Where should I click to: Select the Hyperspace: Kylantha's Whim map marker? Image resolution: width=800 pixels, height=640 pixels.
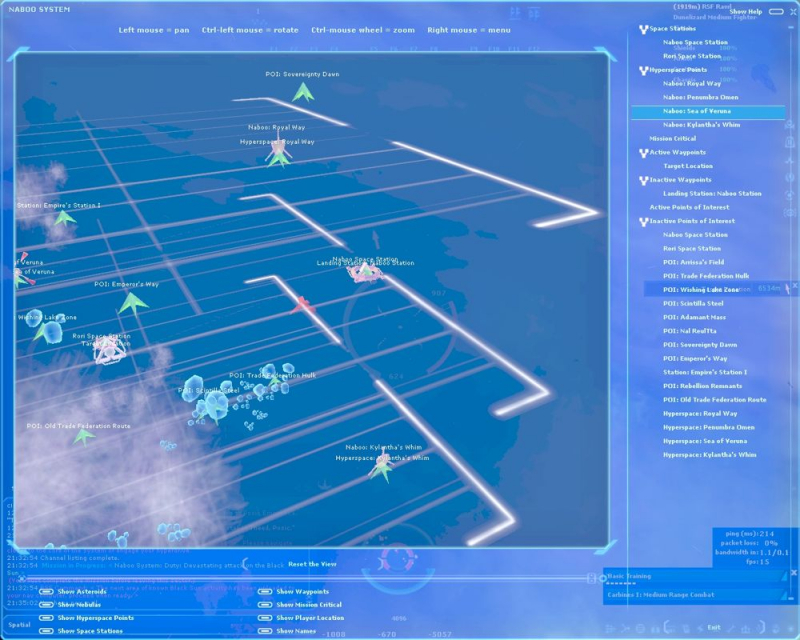tap(382, 470)
